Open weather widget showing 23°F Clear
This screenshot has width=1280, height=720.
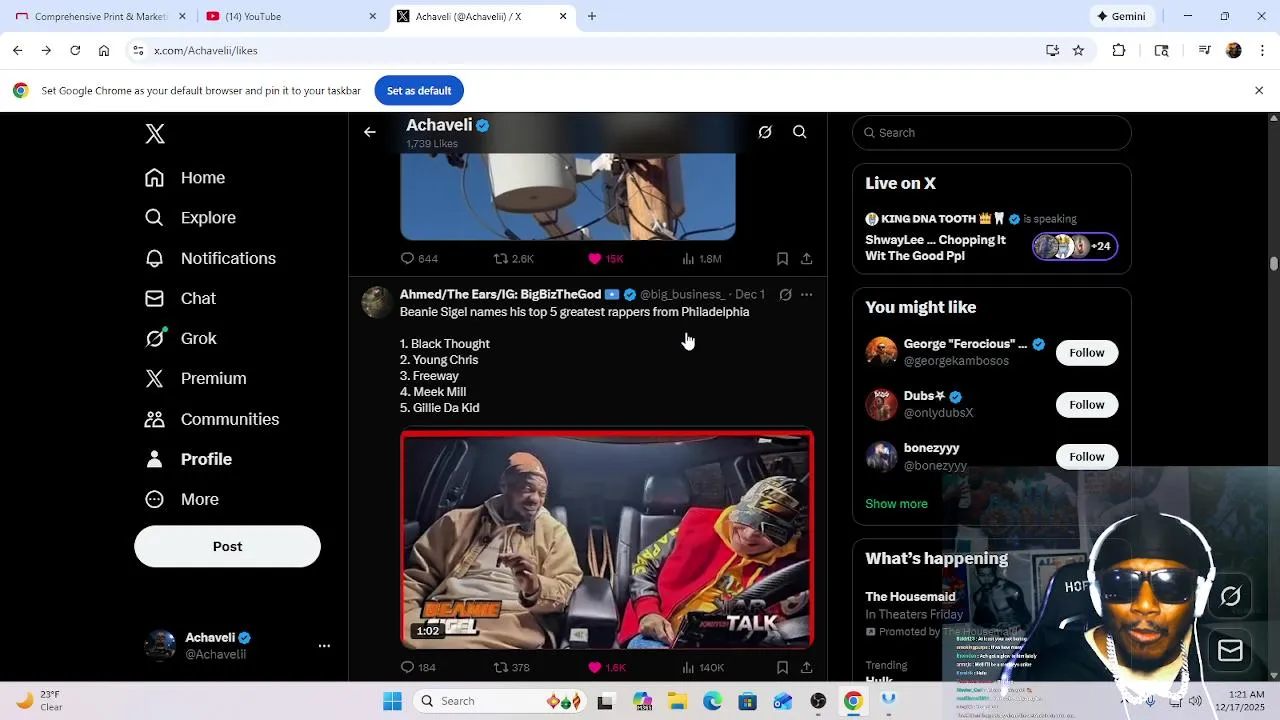(40, 701)
